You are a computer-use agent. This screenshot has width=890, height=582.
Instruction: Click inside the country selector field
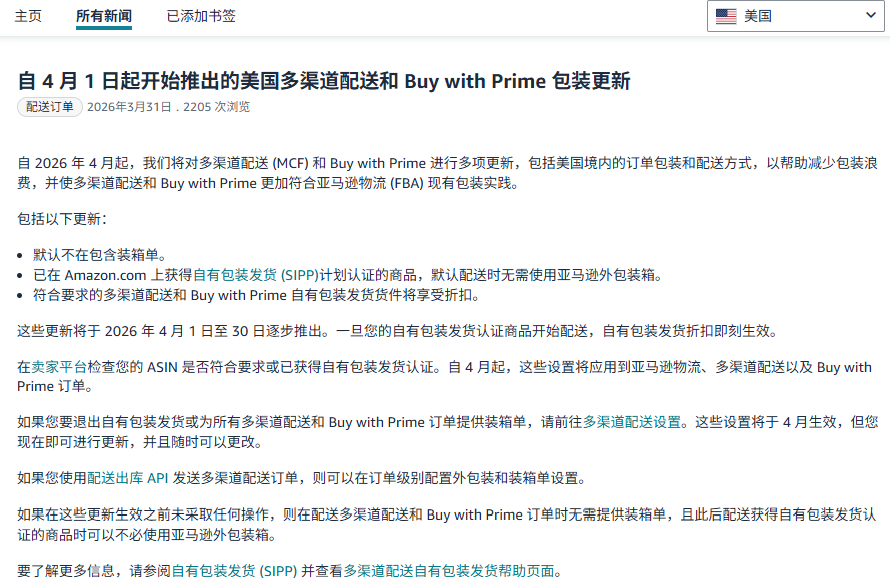tap(795, 15)
